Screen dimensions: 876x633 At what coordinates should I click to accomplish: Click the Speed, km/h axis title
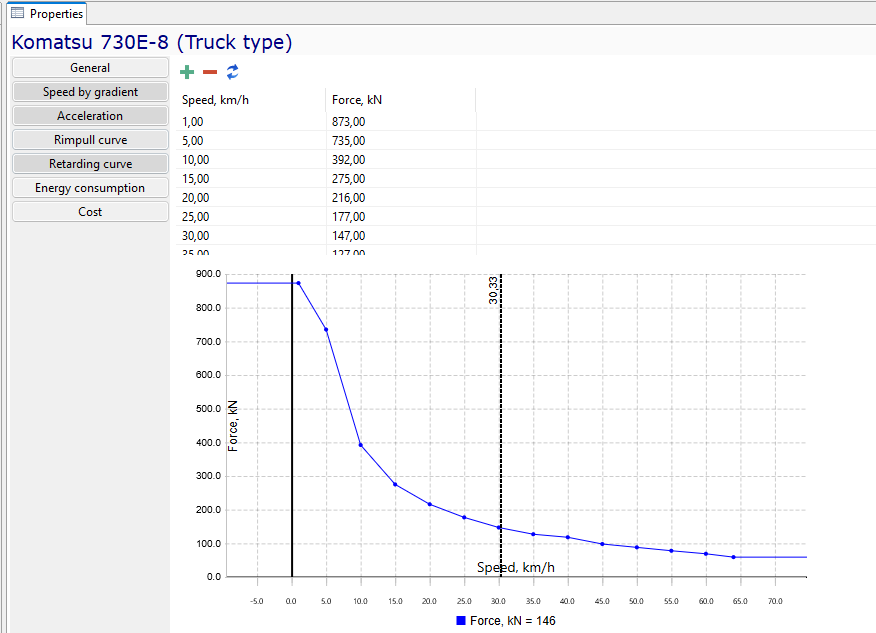point(516,568)
